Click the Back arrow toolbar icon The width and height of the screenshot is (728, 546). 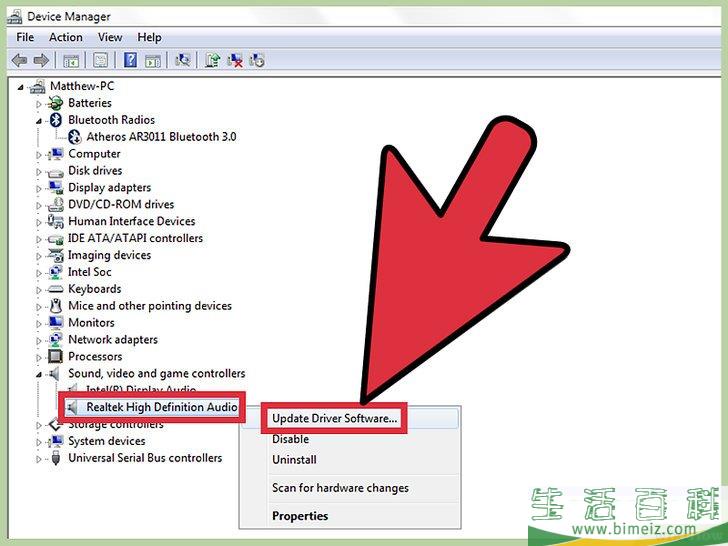click(20, 60)
